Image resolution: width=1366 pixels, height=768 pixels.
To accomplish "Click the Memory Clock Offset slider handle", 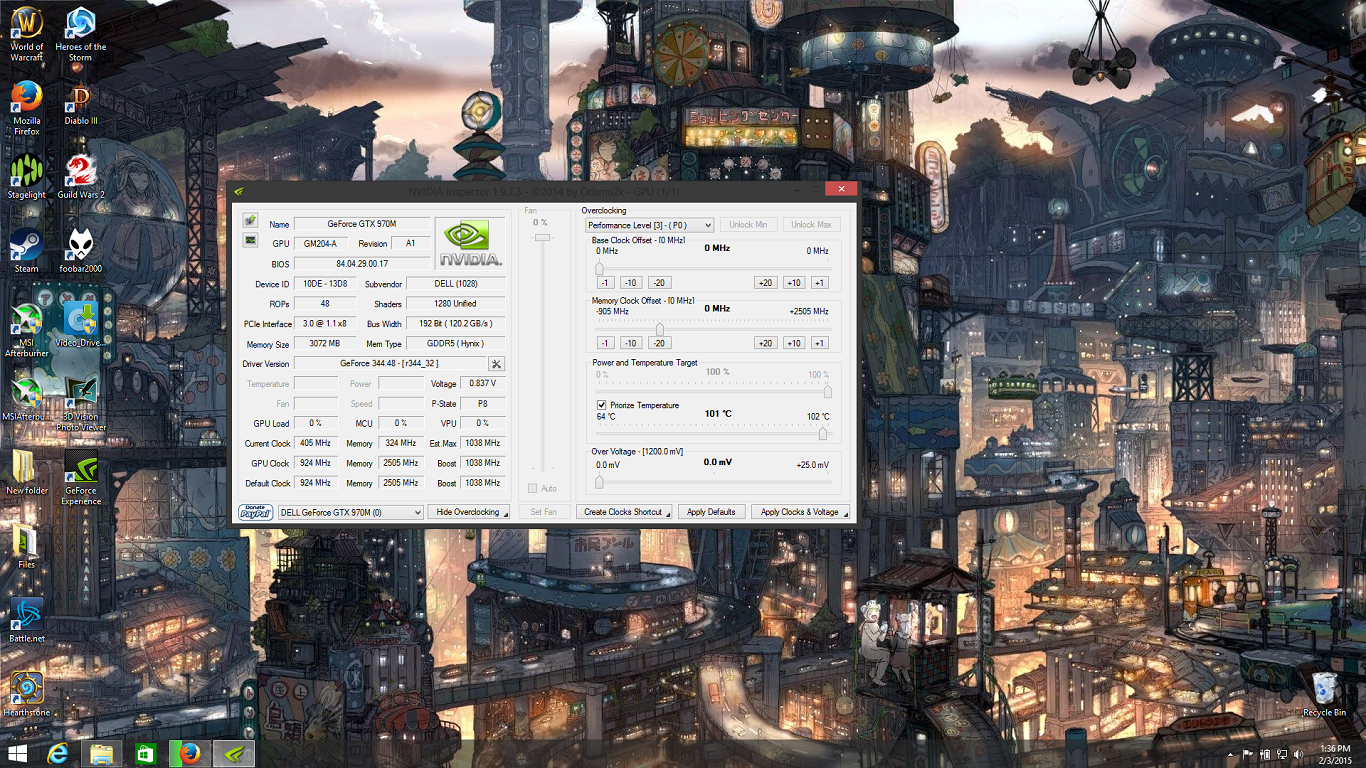I will pos(659,328).
